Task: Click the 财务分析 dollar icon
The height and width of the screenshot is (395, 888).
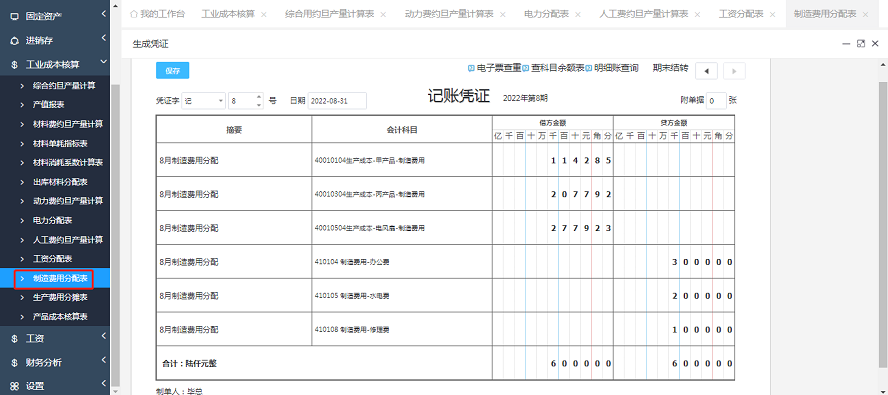Action: click(15, 363)
